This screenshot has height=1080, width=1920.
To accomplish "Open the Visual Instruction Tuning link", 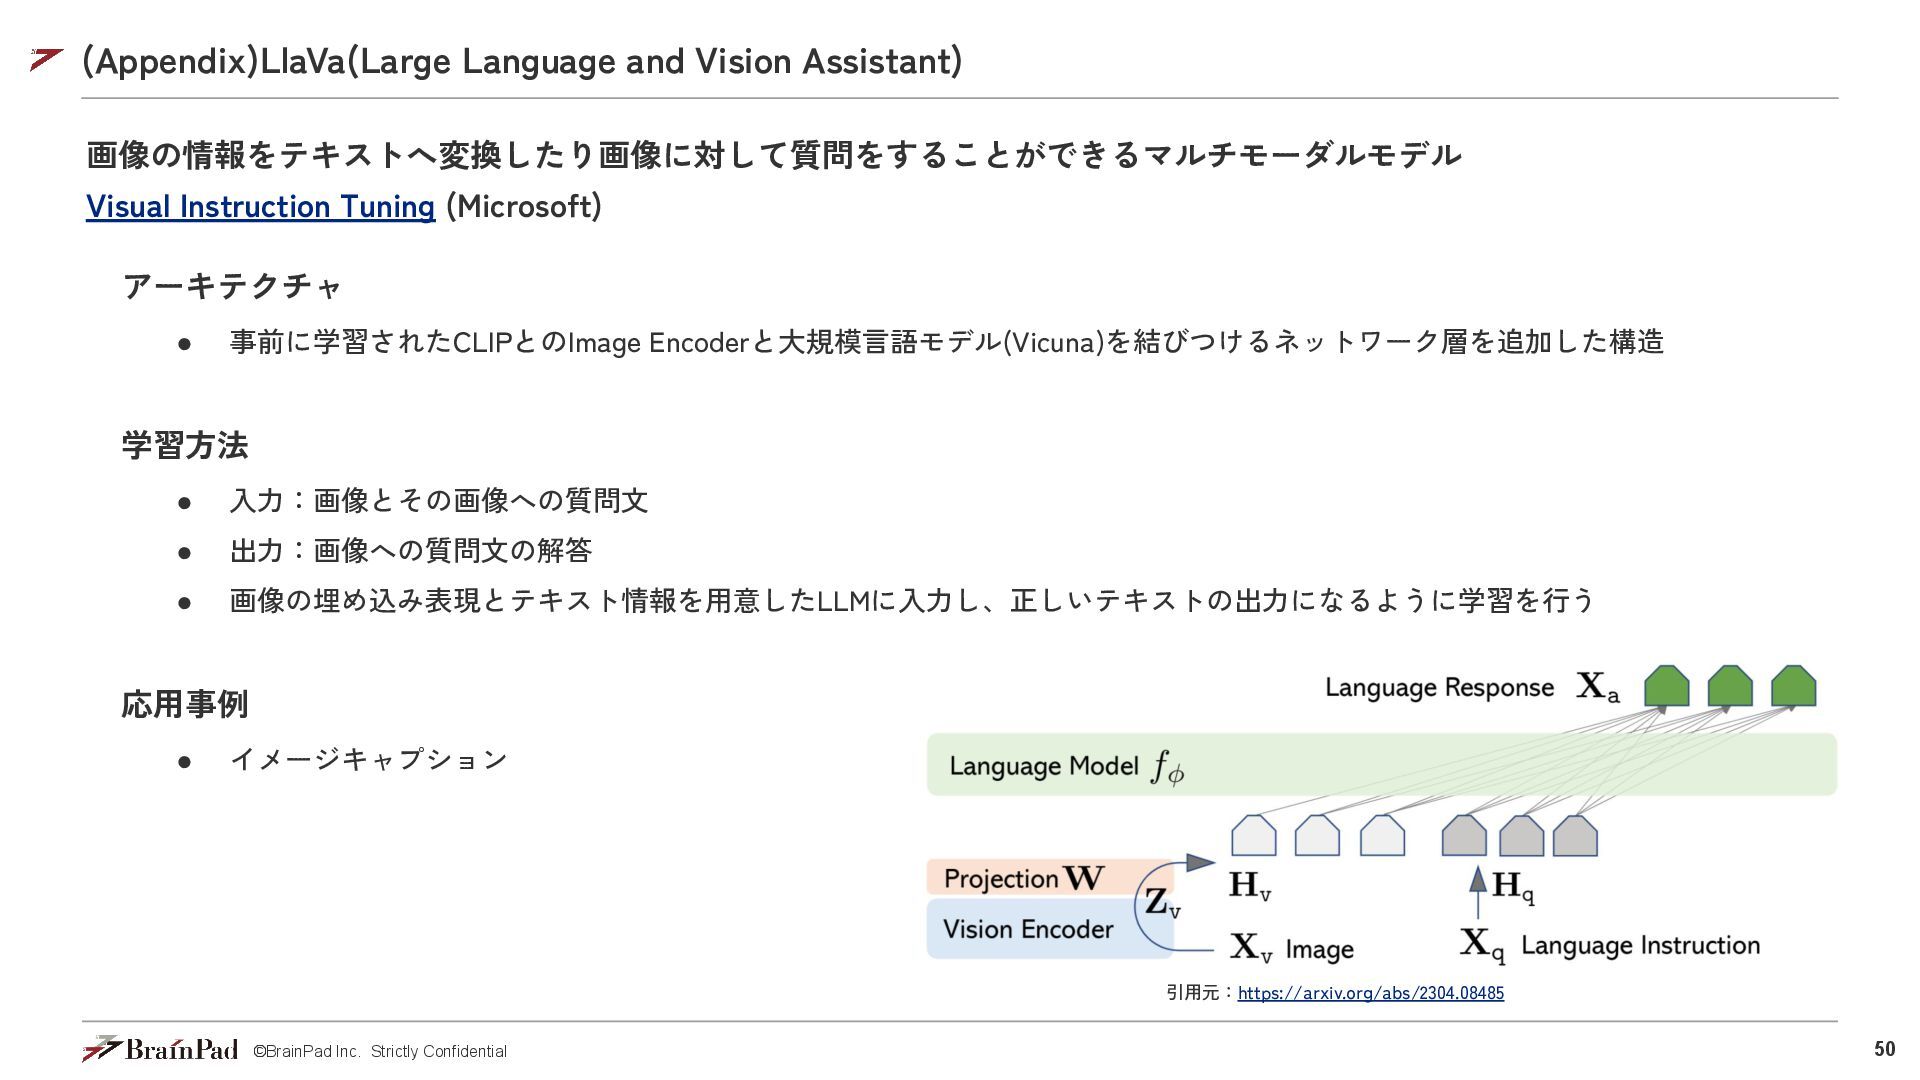I will (x=260, y=206).
